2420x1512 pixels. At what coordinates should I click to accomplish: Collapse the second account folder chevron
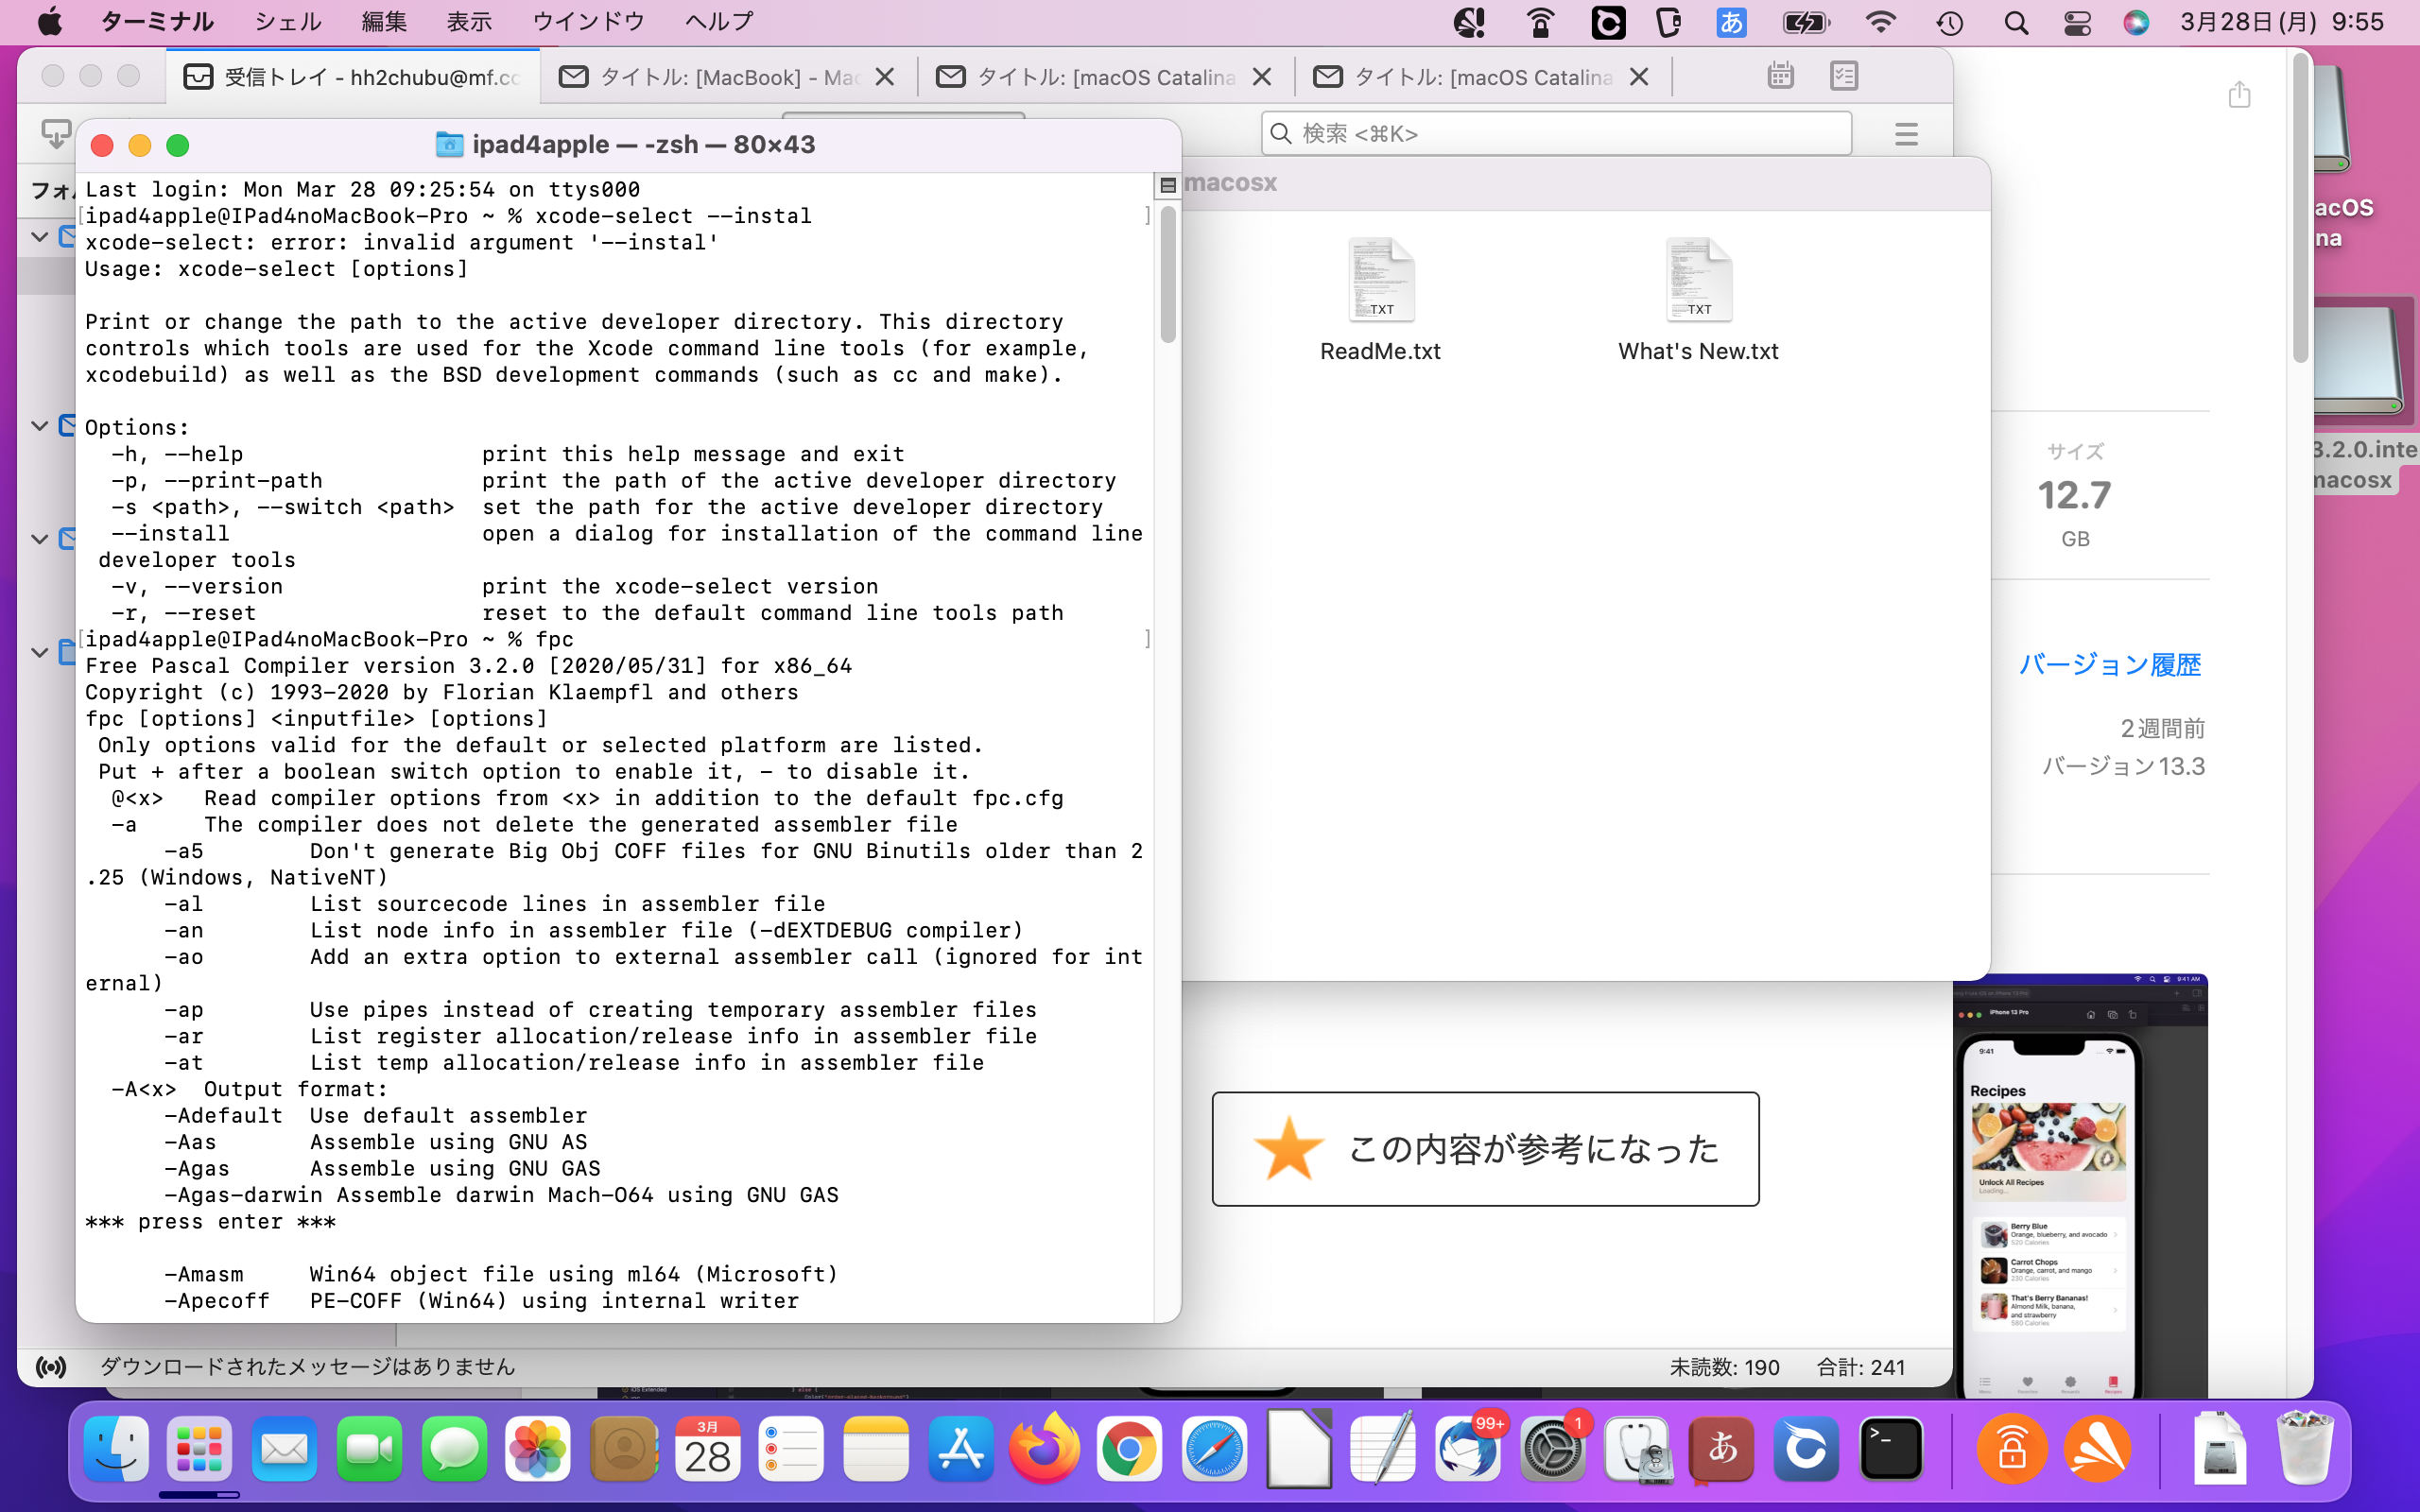[40, 426]
